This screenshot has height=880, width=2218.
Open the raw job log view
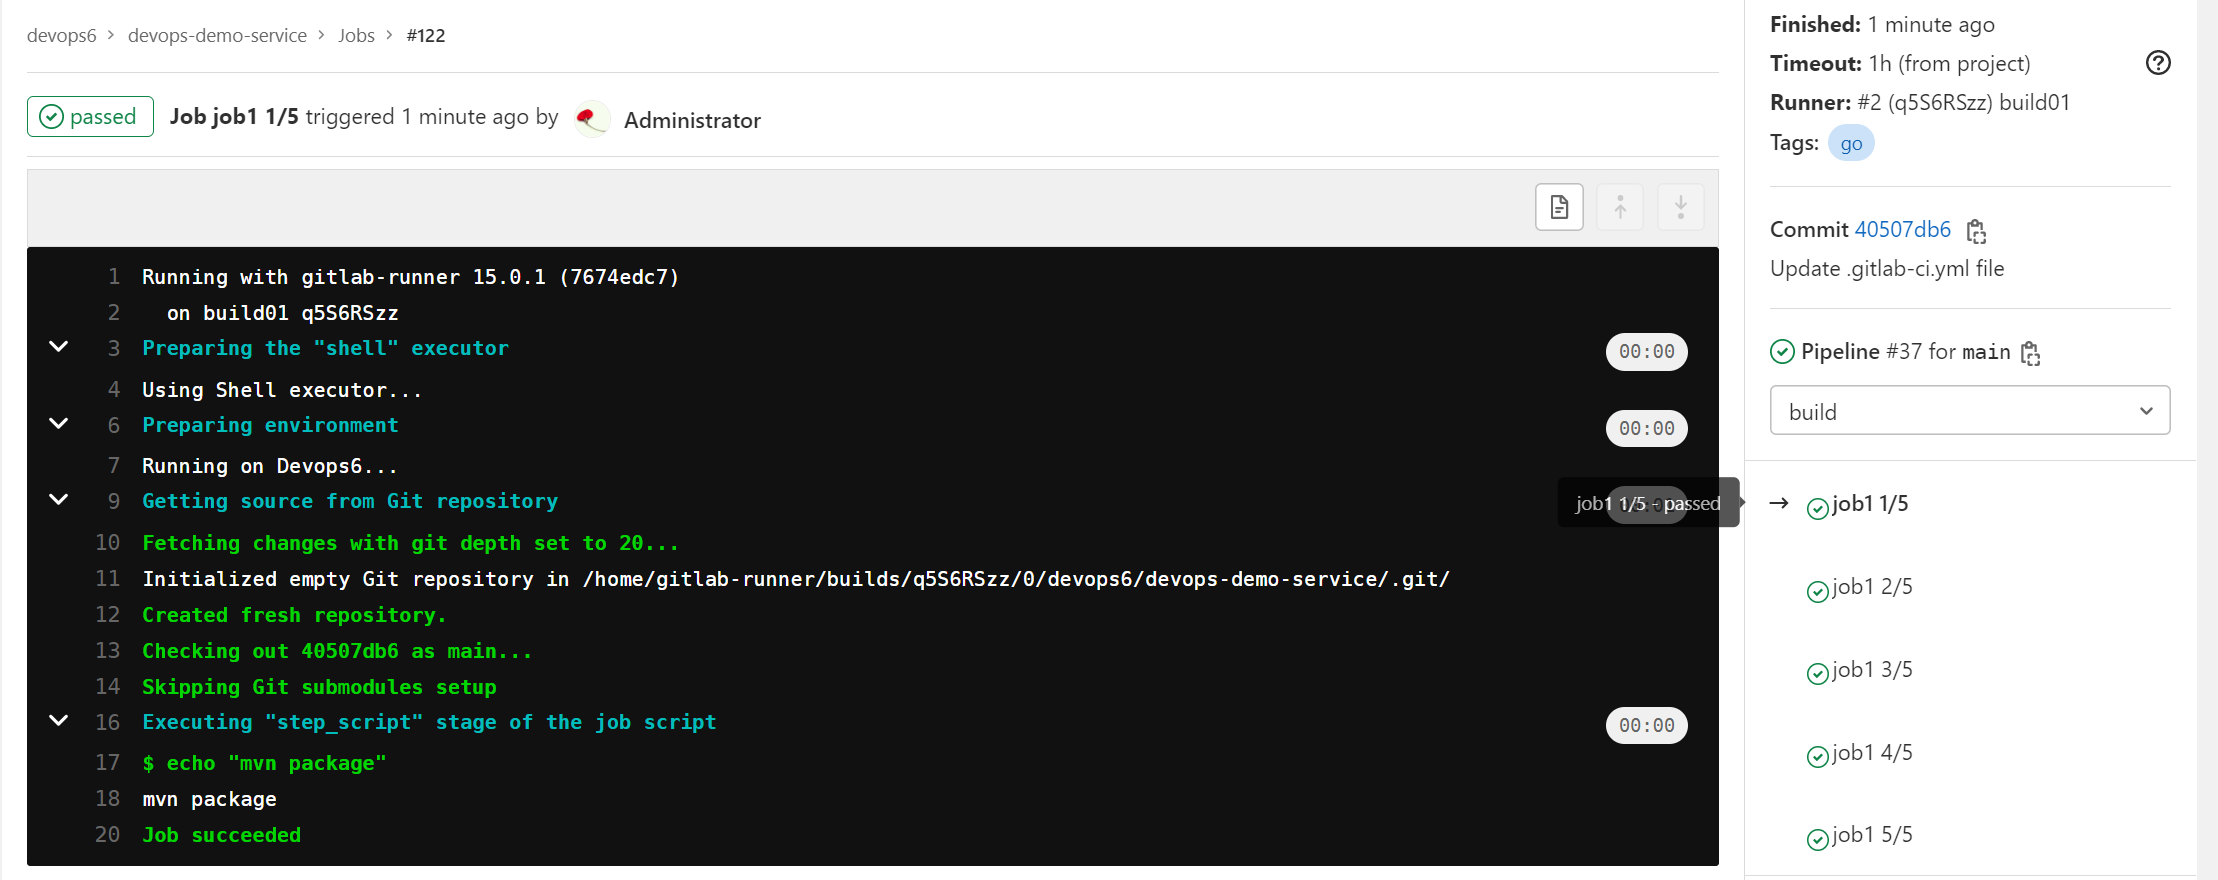[x=1559, y=207]
